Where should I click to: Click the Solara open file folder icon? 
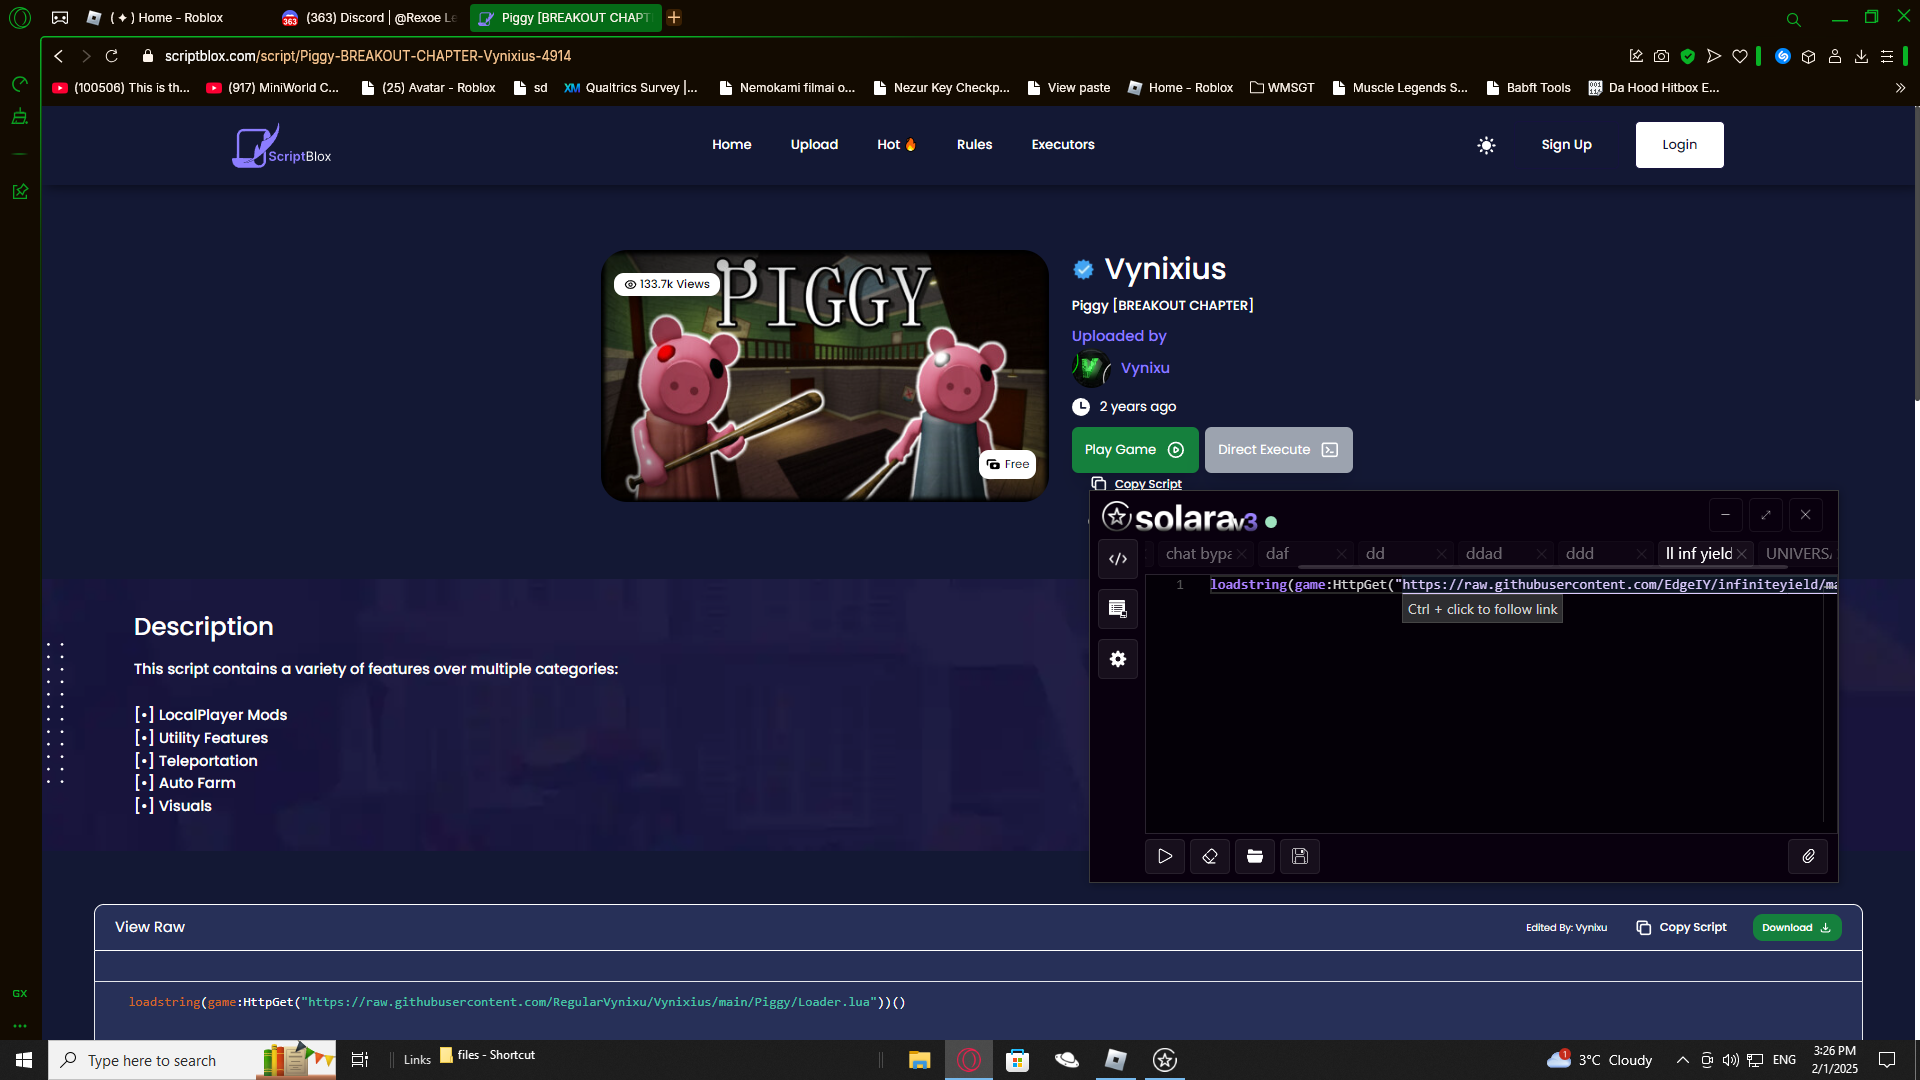[x=1255, y=856]
